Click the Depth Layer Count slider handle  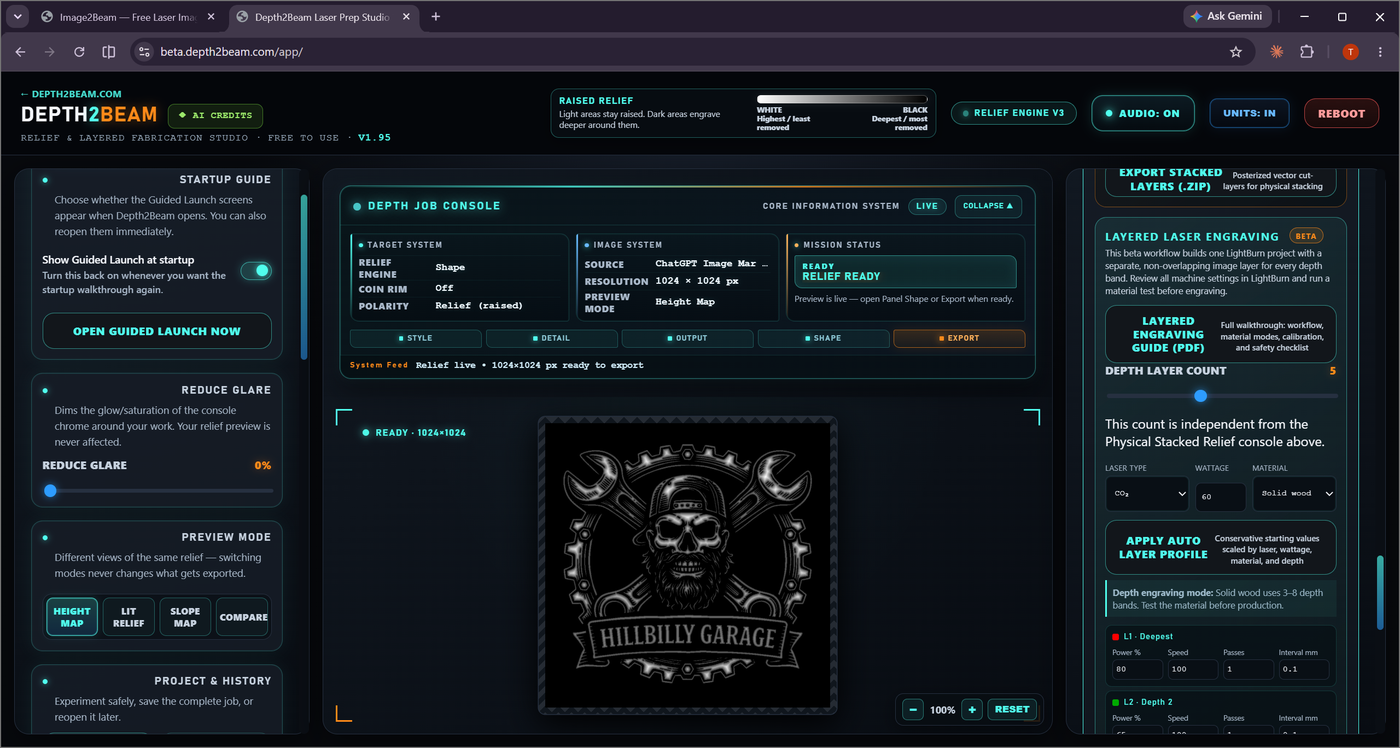[1201, 396]
